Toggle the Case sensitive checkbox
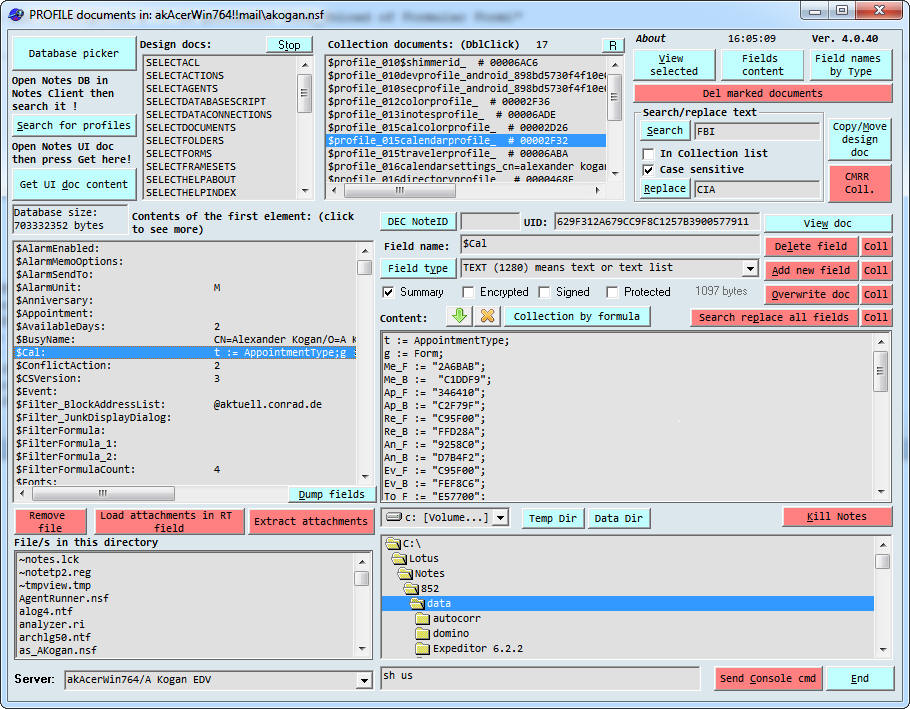The height and width of the screenshot is (709, 910). coord(648,170)
